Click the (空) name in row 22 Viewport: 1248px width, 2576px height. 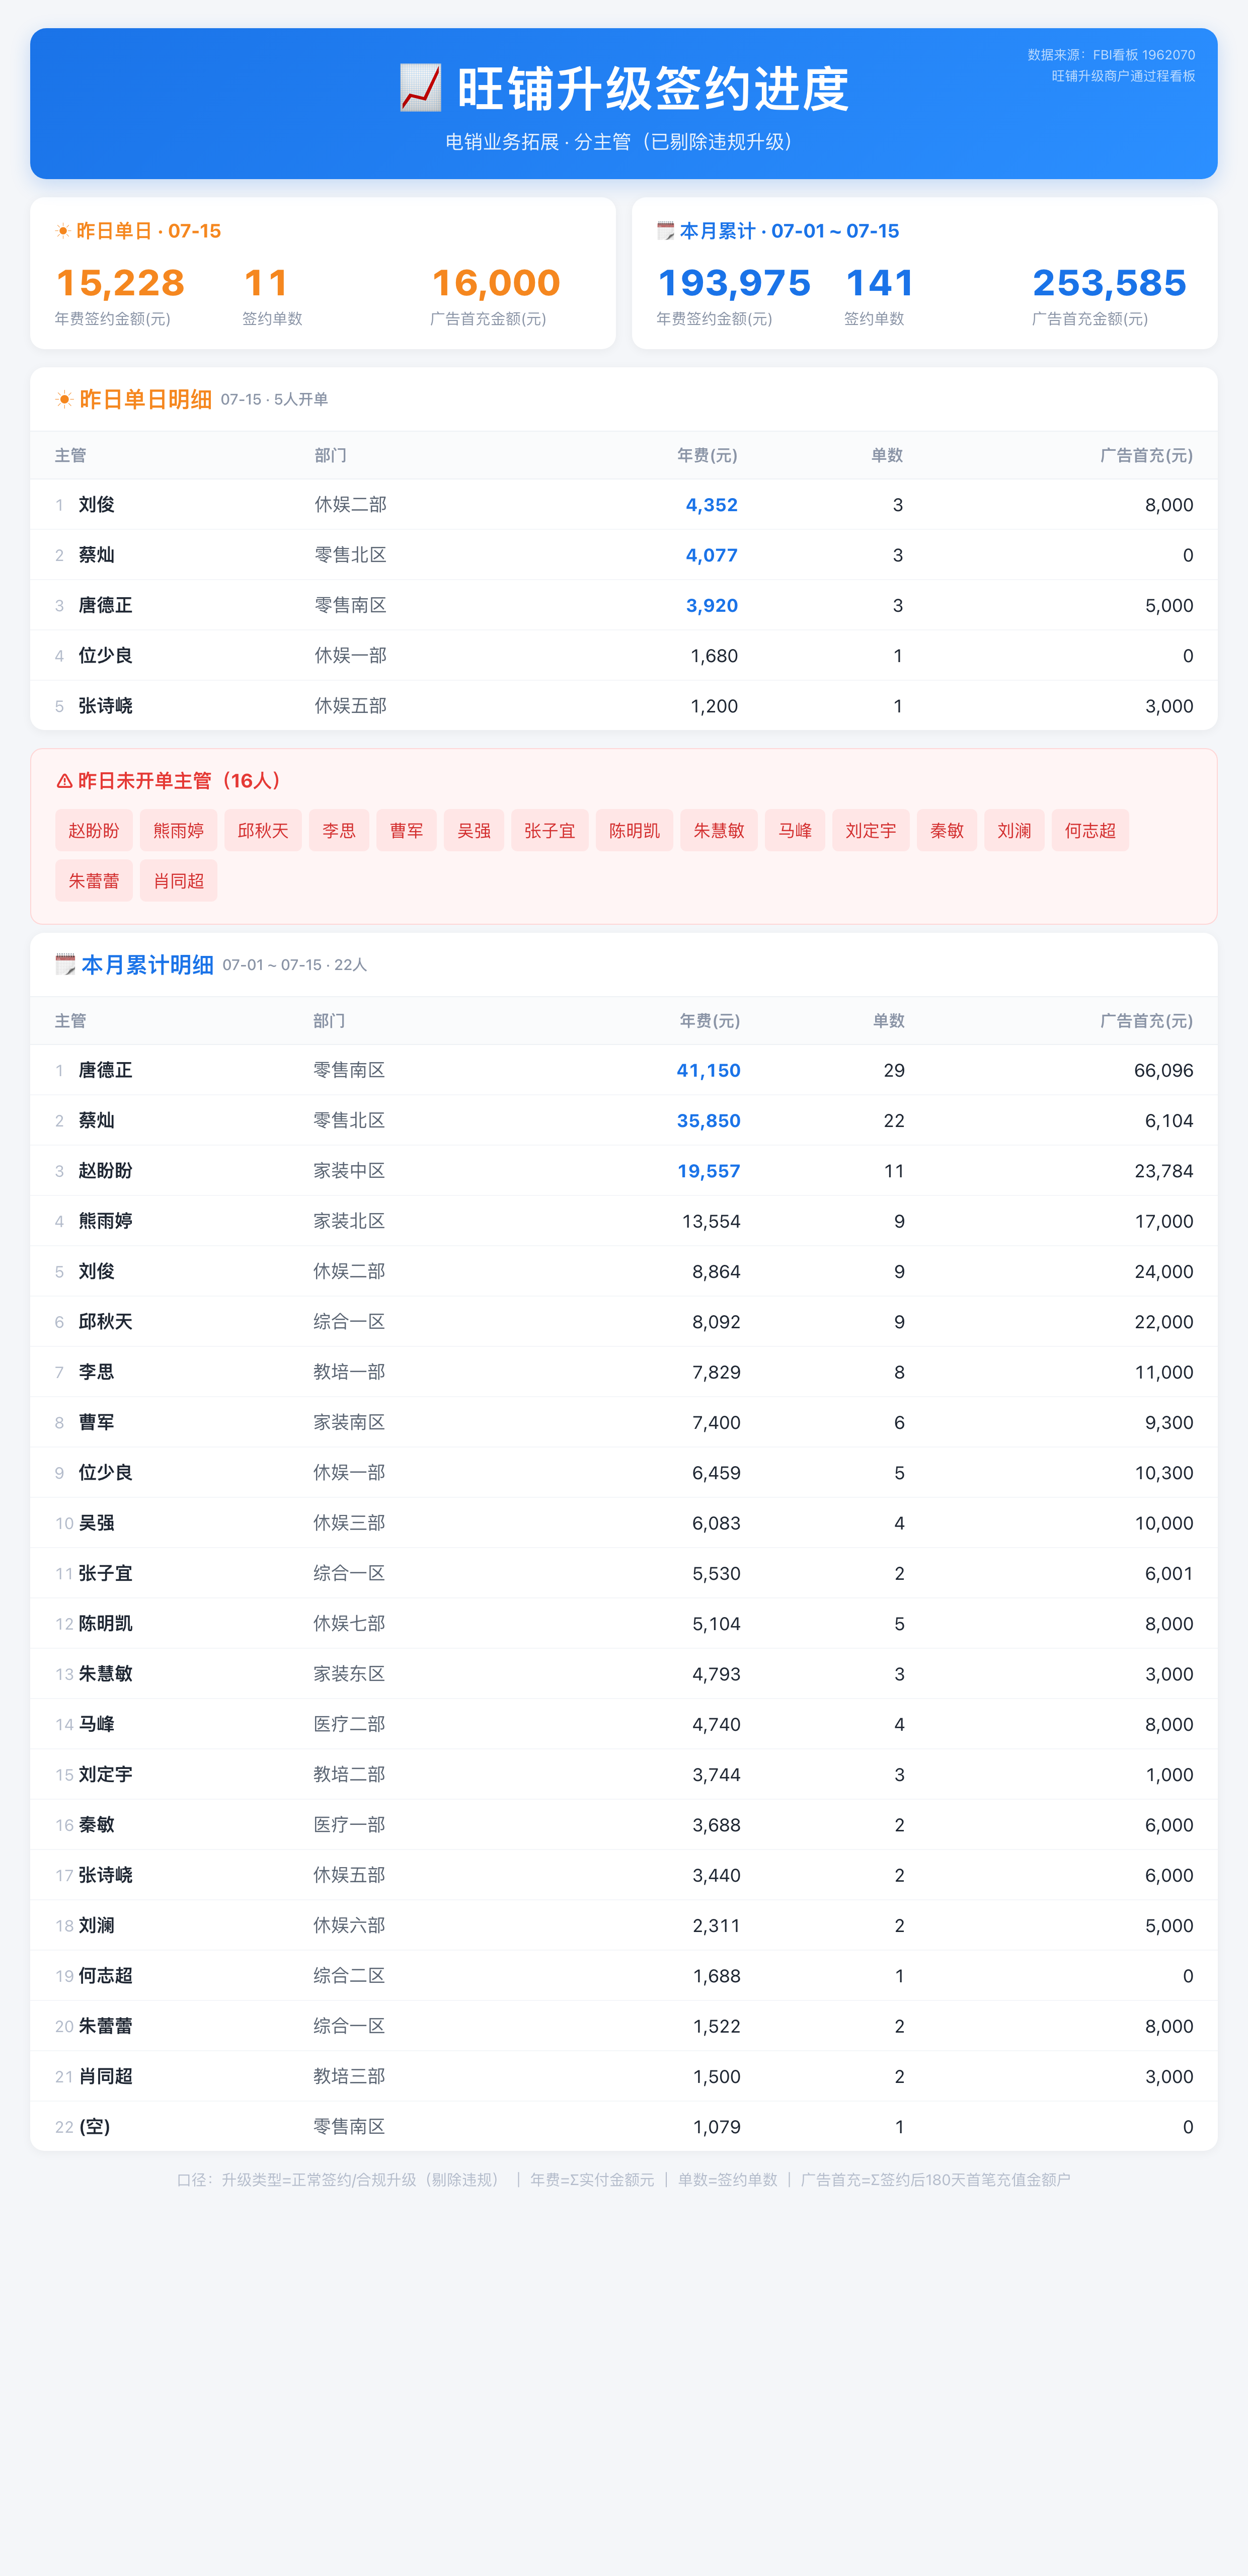(94, 2127)
